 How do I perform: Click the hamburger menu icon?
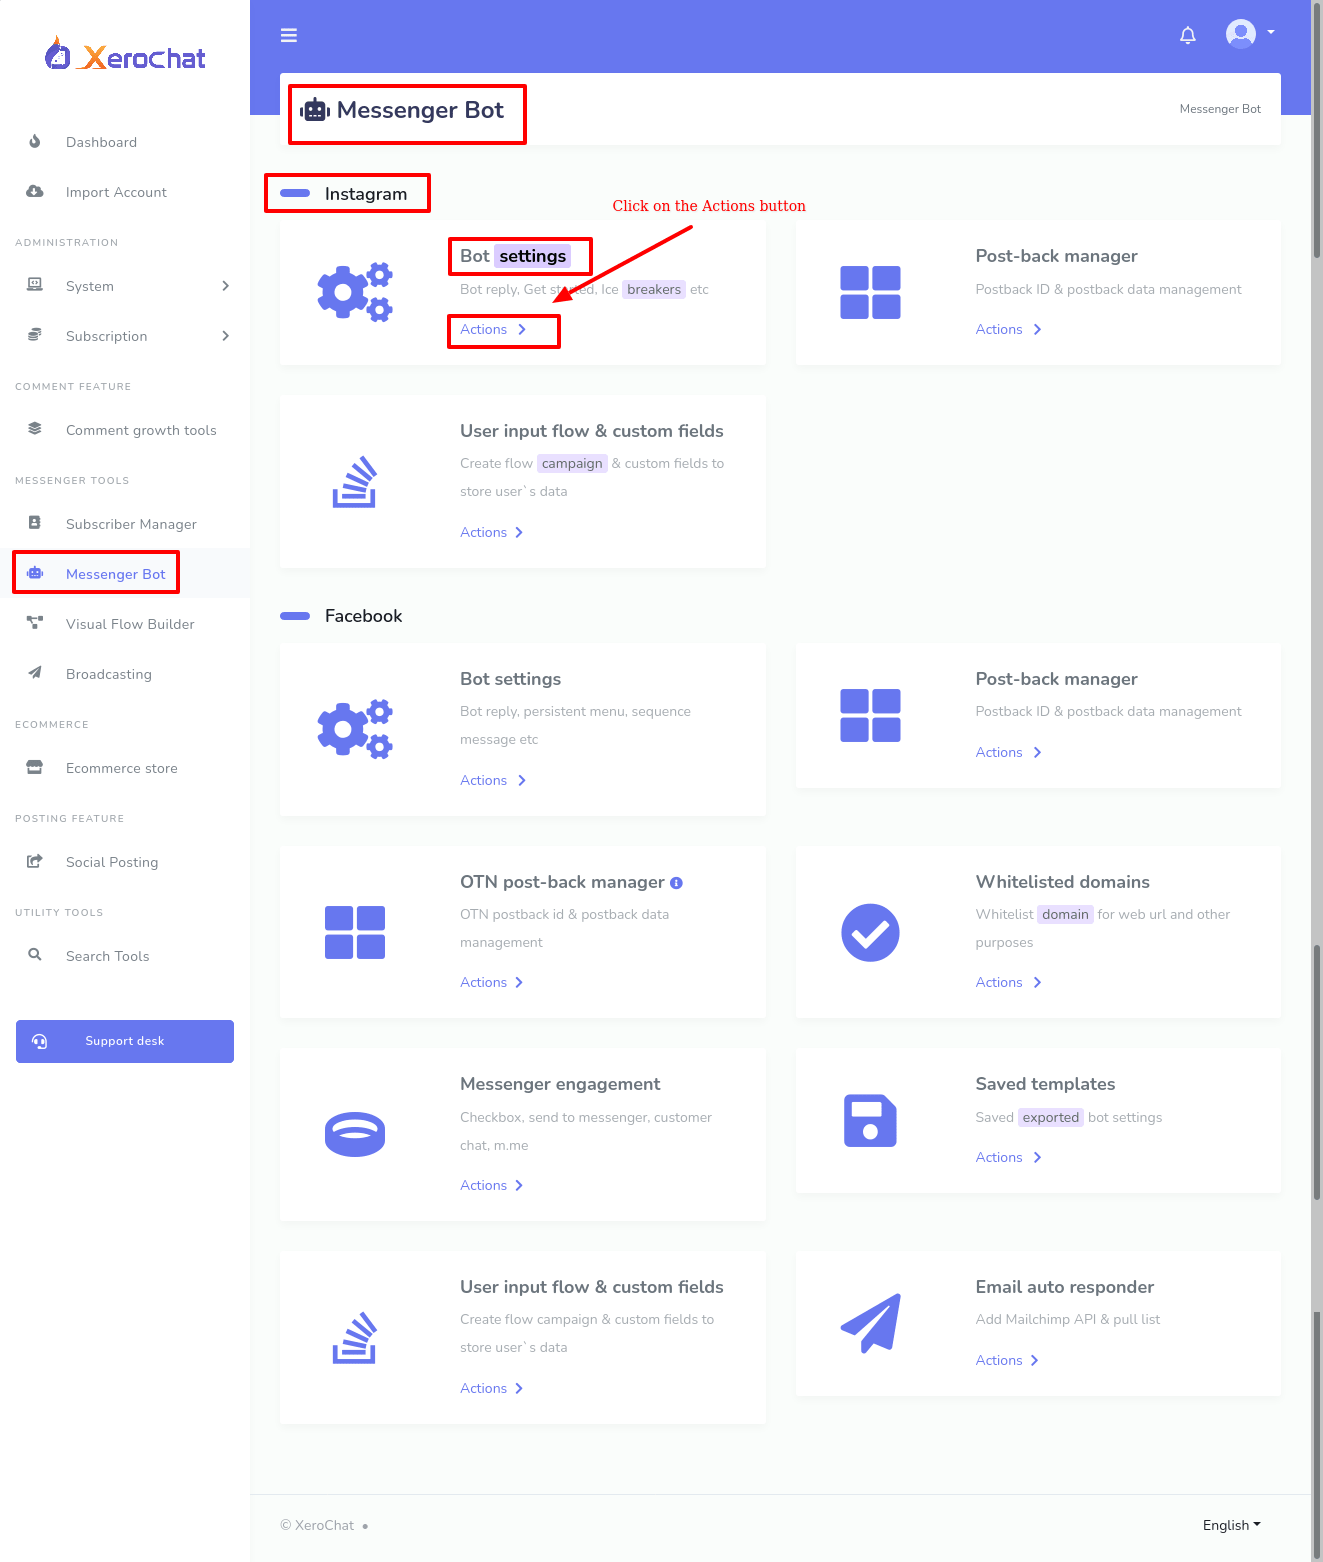click(289, 36)
